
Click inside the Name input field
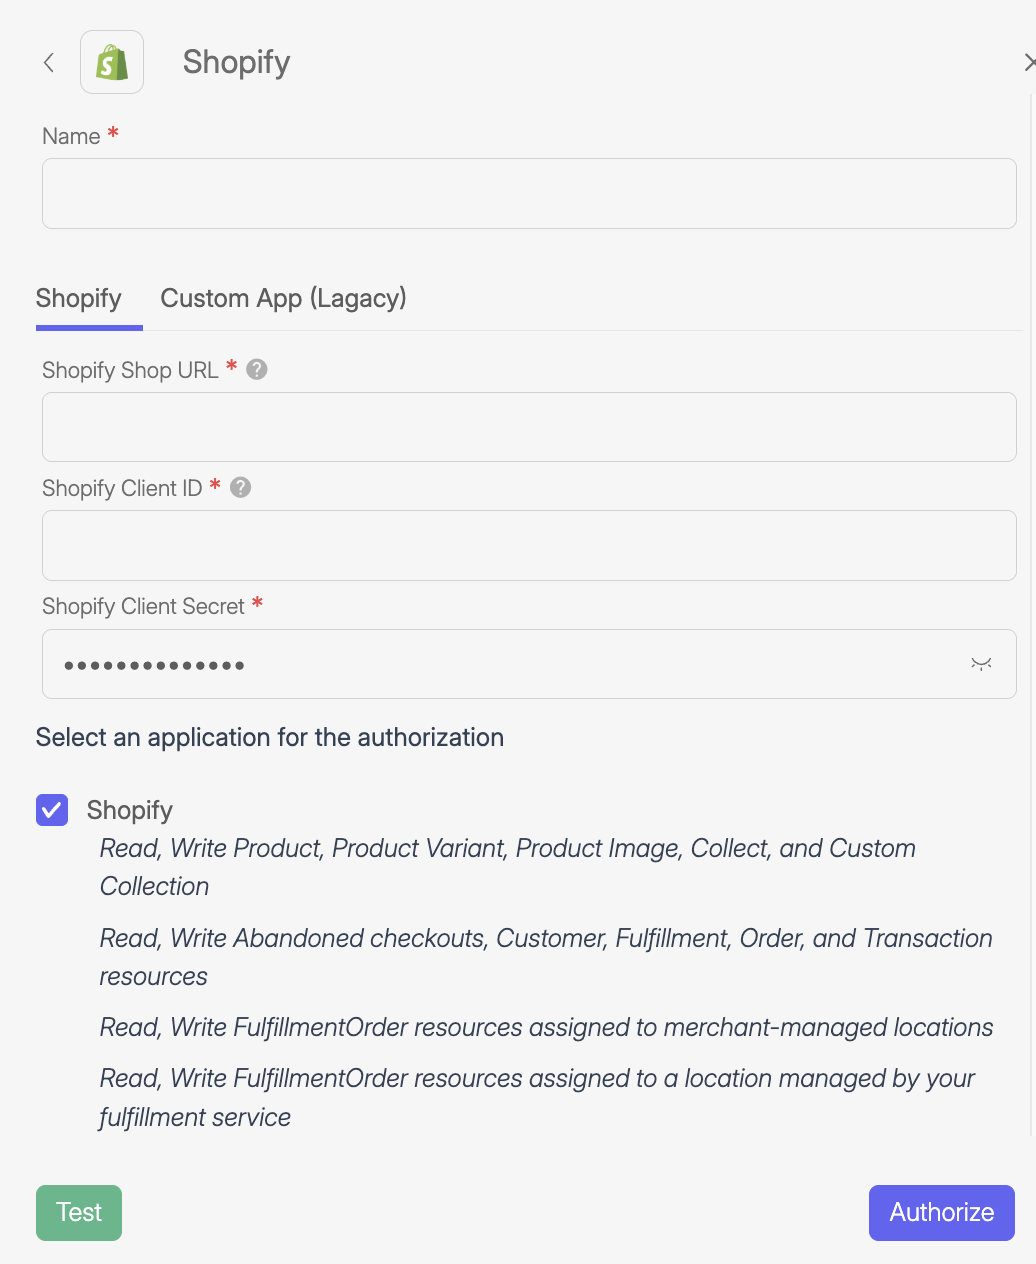529,193
